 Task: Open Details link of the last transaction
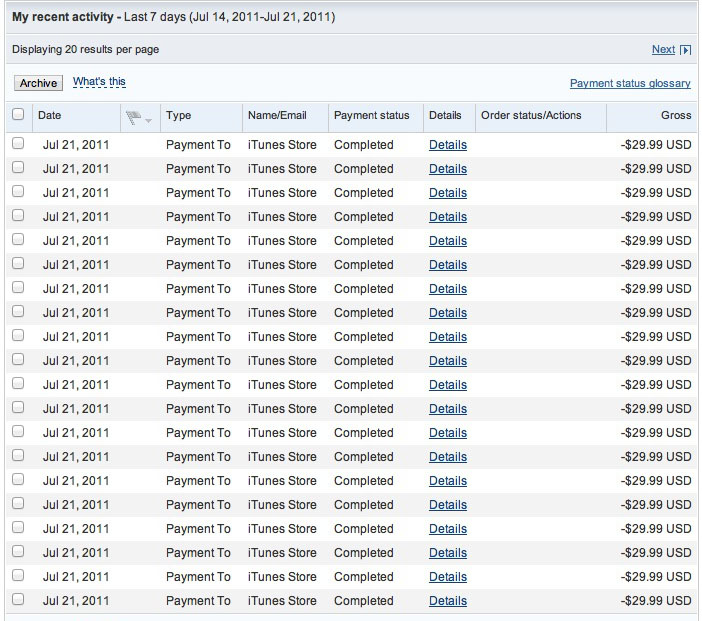click(448, 600)
